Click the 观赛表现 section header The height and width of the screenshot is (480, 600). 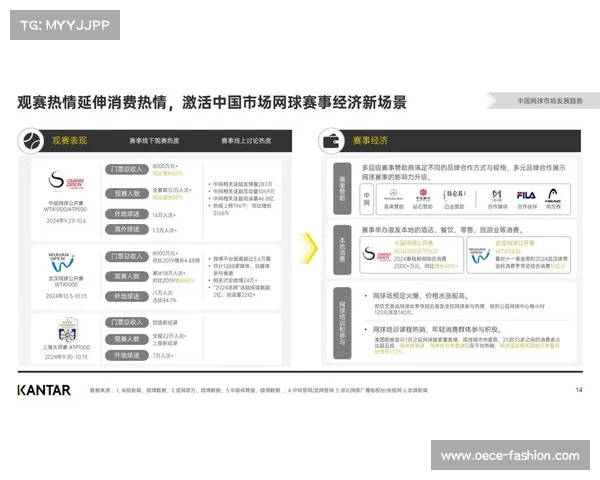point(70,140)
